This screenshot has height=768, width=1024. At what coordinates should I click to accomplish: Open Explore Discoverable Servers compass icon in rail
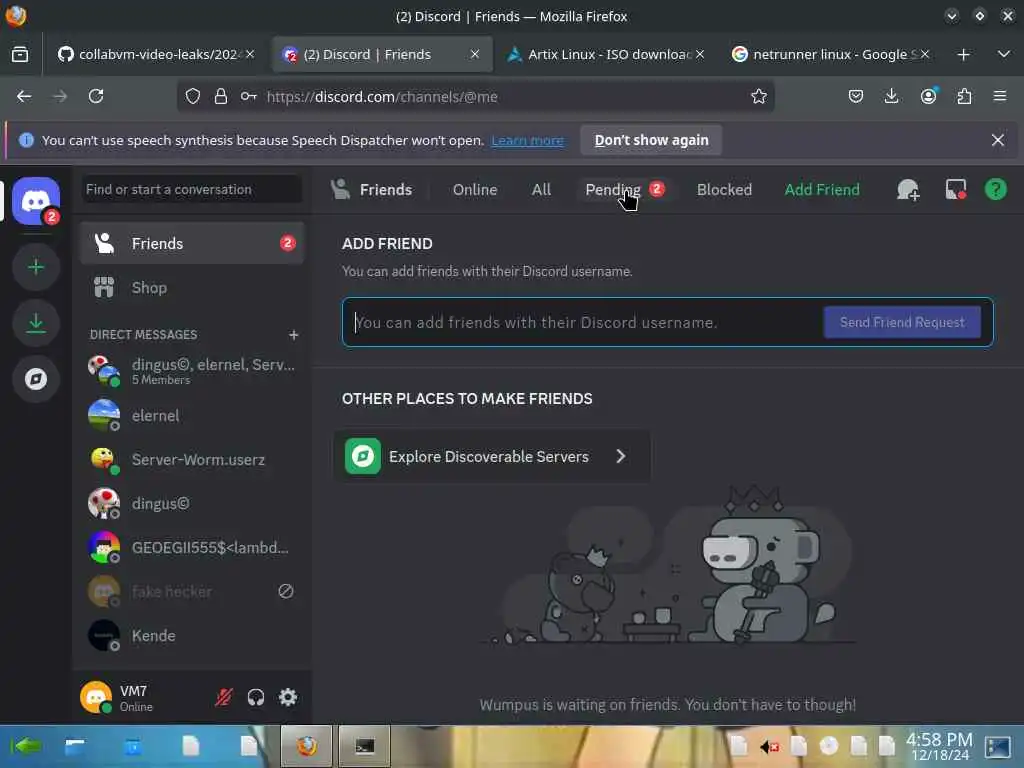pyautogui.click(x=36, y=379)
